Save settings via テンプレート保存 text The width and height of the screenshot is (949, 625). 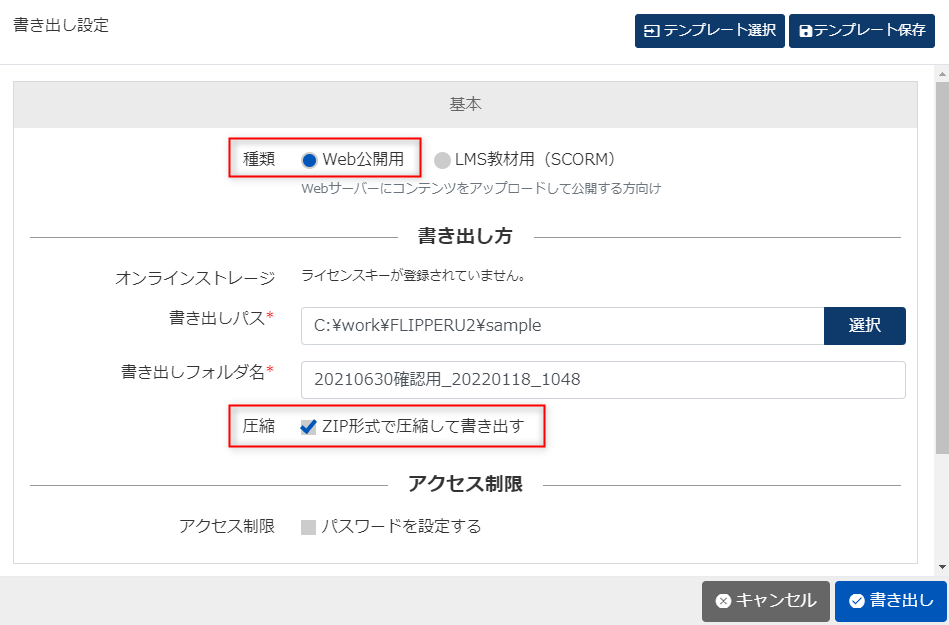[x=869, y=31]
